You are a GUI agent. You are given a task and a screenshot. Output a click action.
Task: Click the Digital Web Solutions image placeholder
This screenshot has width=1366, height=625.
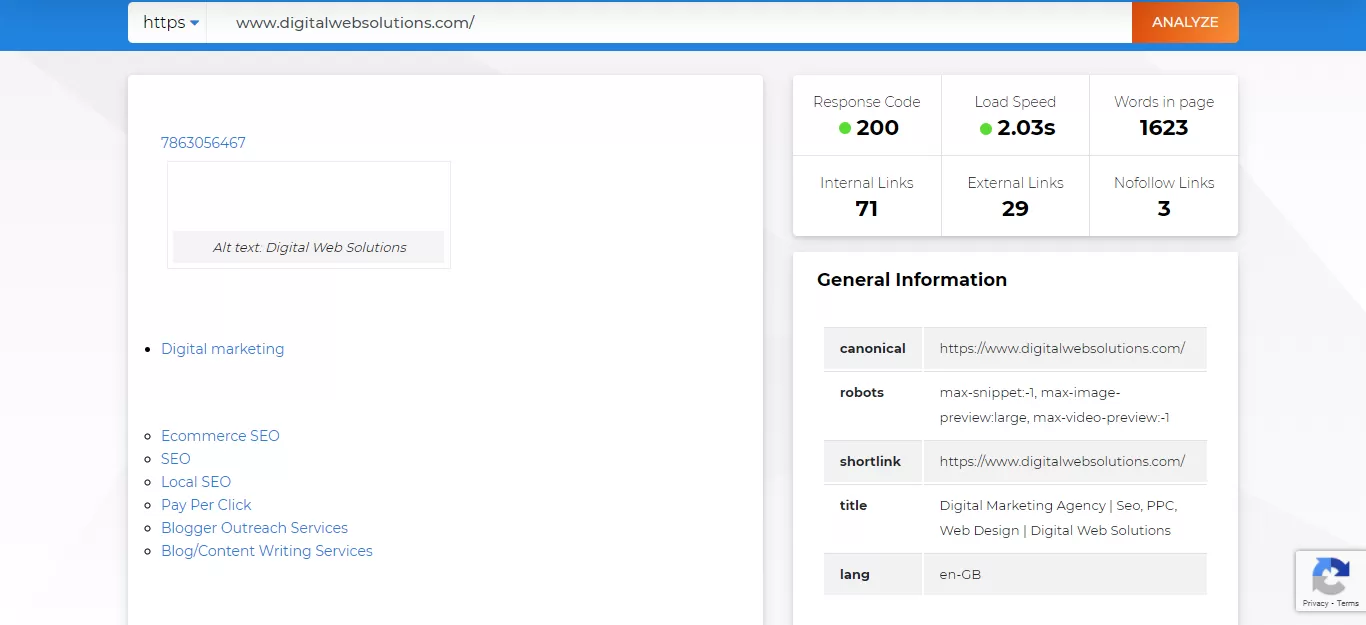(309, 214)
